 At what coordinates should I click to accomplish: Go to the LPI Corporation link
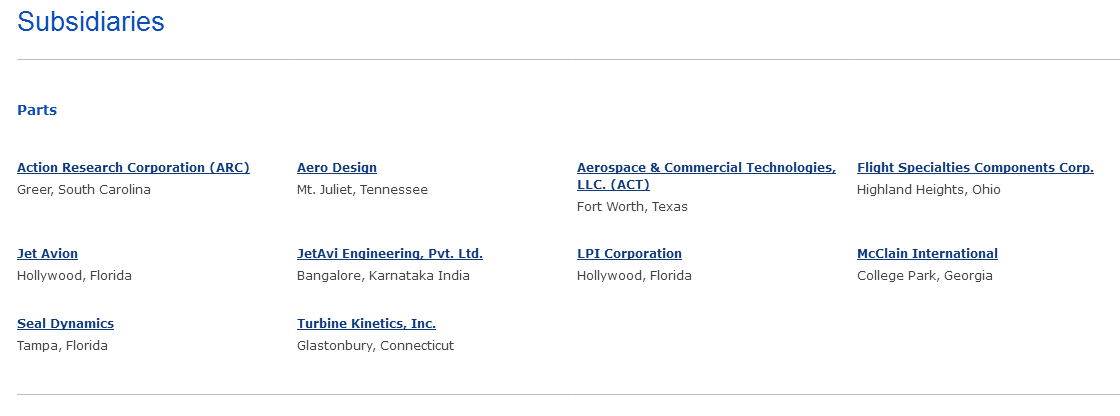pyautogui.click(x=629, y=254)
